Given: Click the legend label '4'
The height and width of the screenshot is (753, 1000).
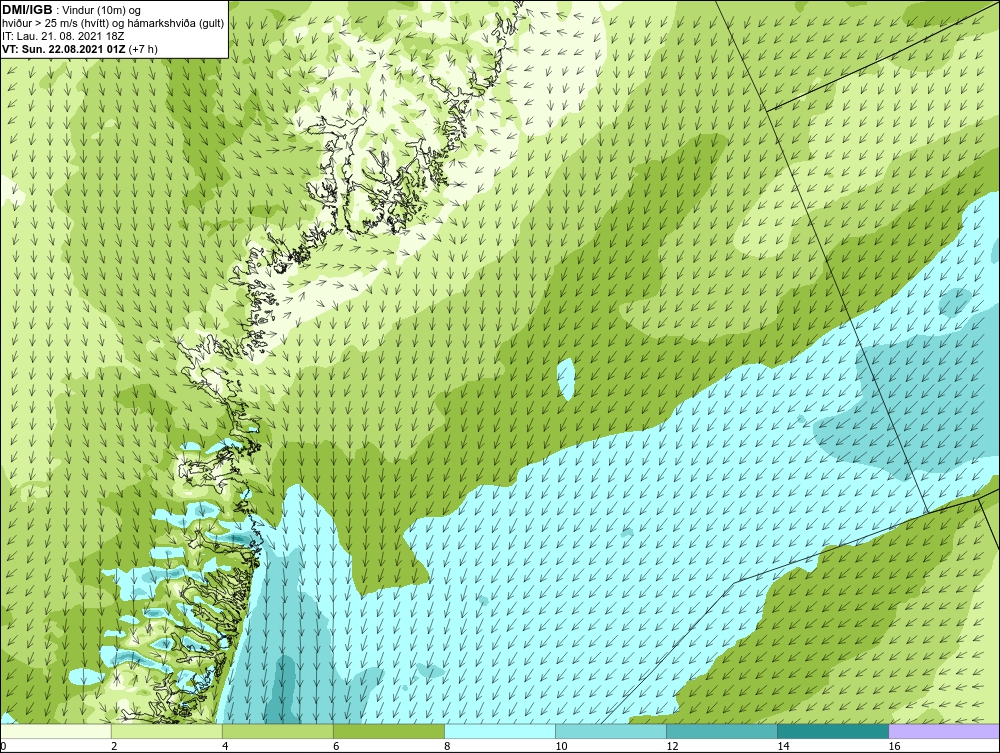Looking at the screenshot, I should [225, 746].
